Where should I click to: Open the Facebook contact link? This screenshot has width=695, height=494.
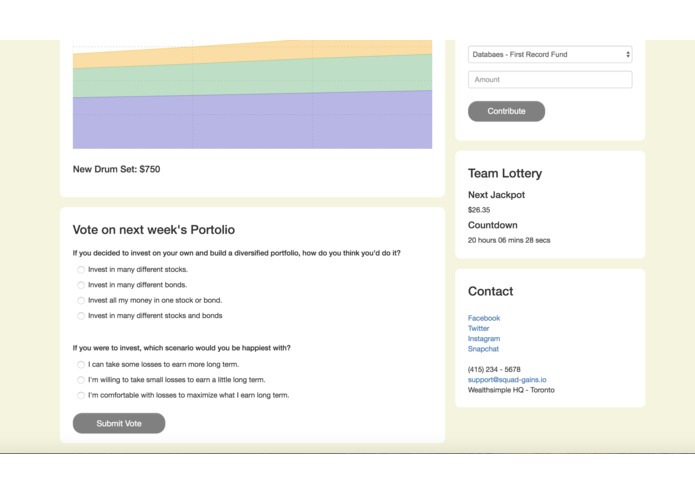tap(484, 318)
